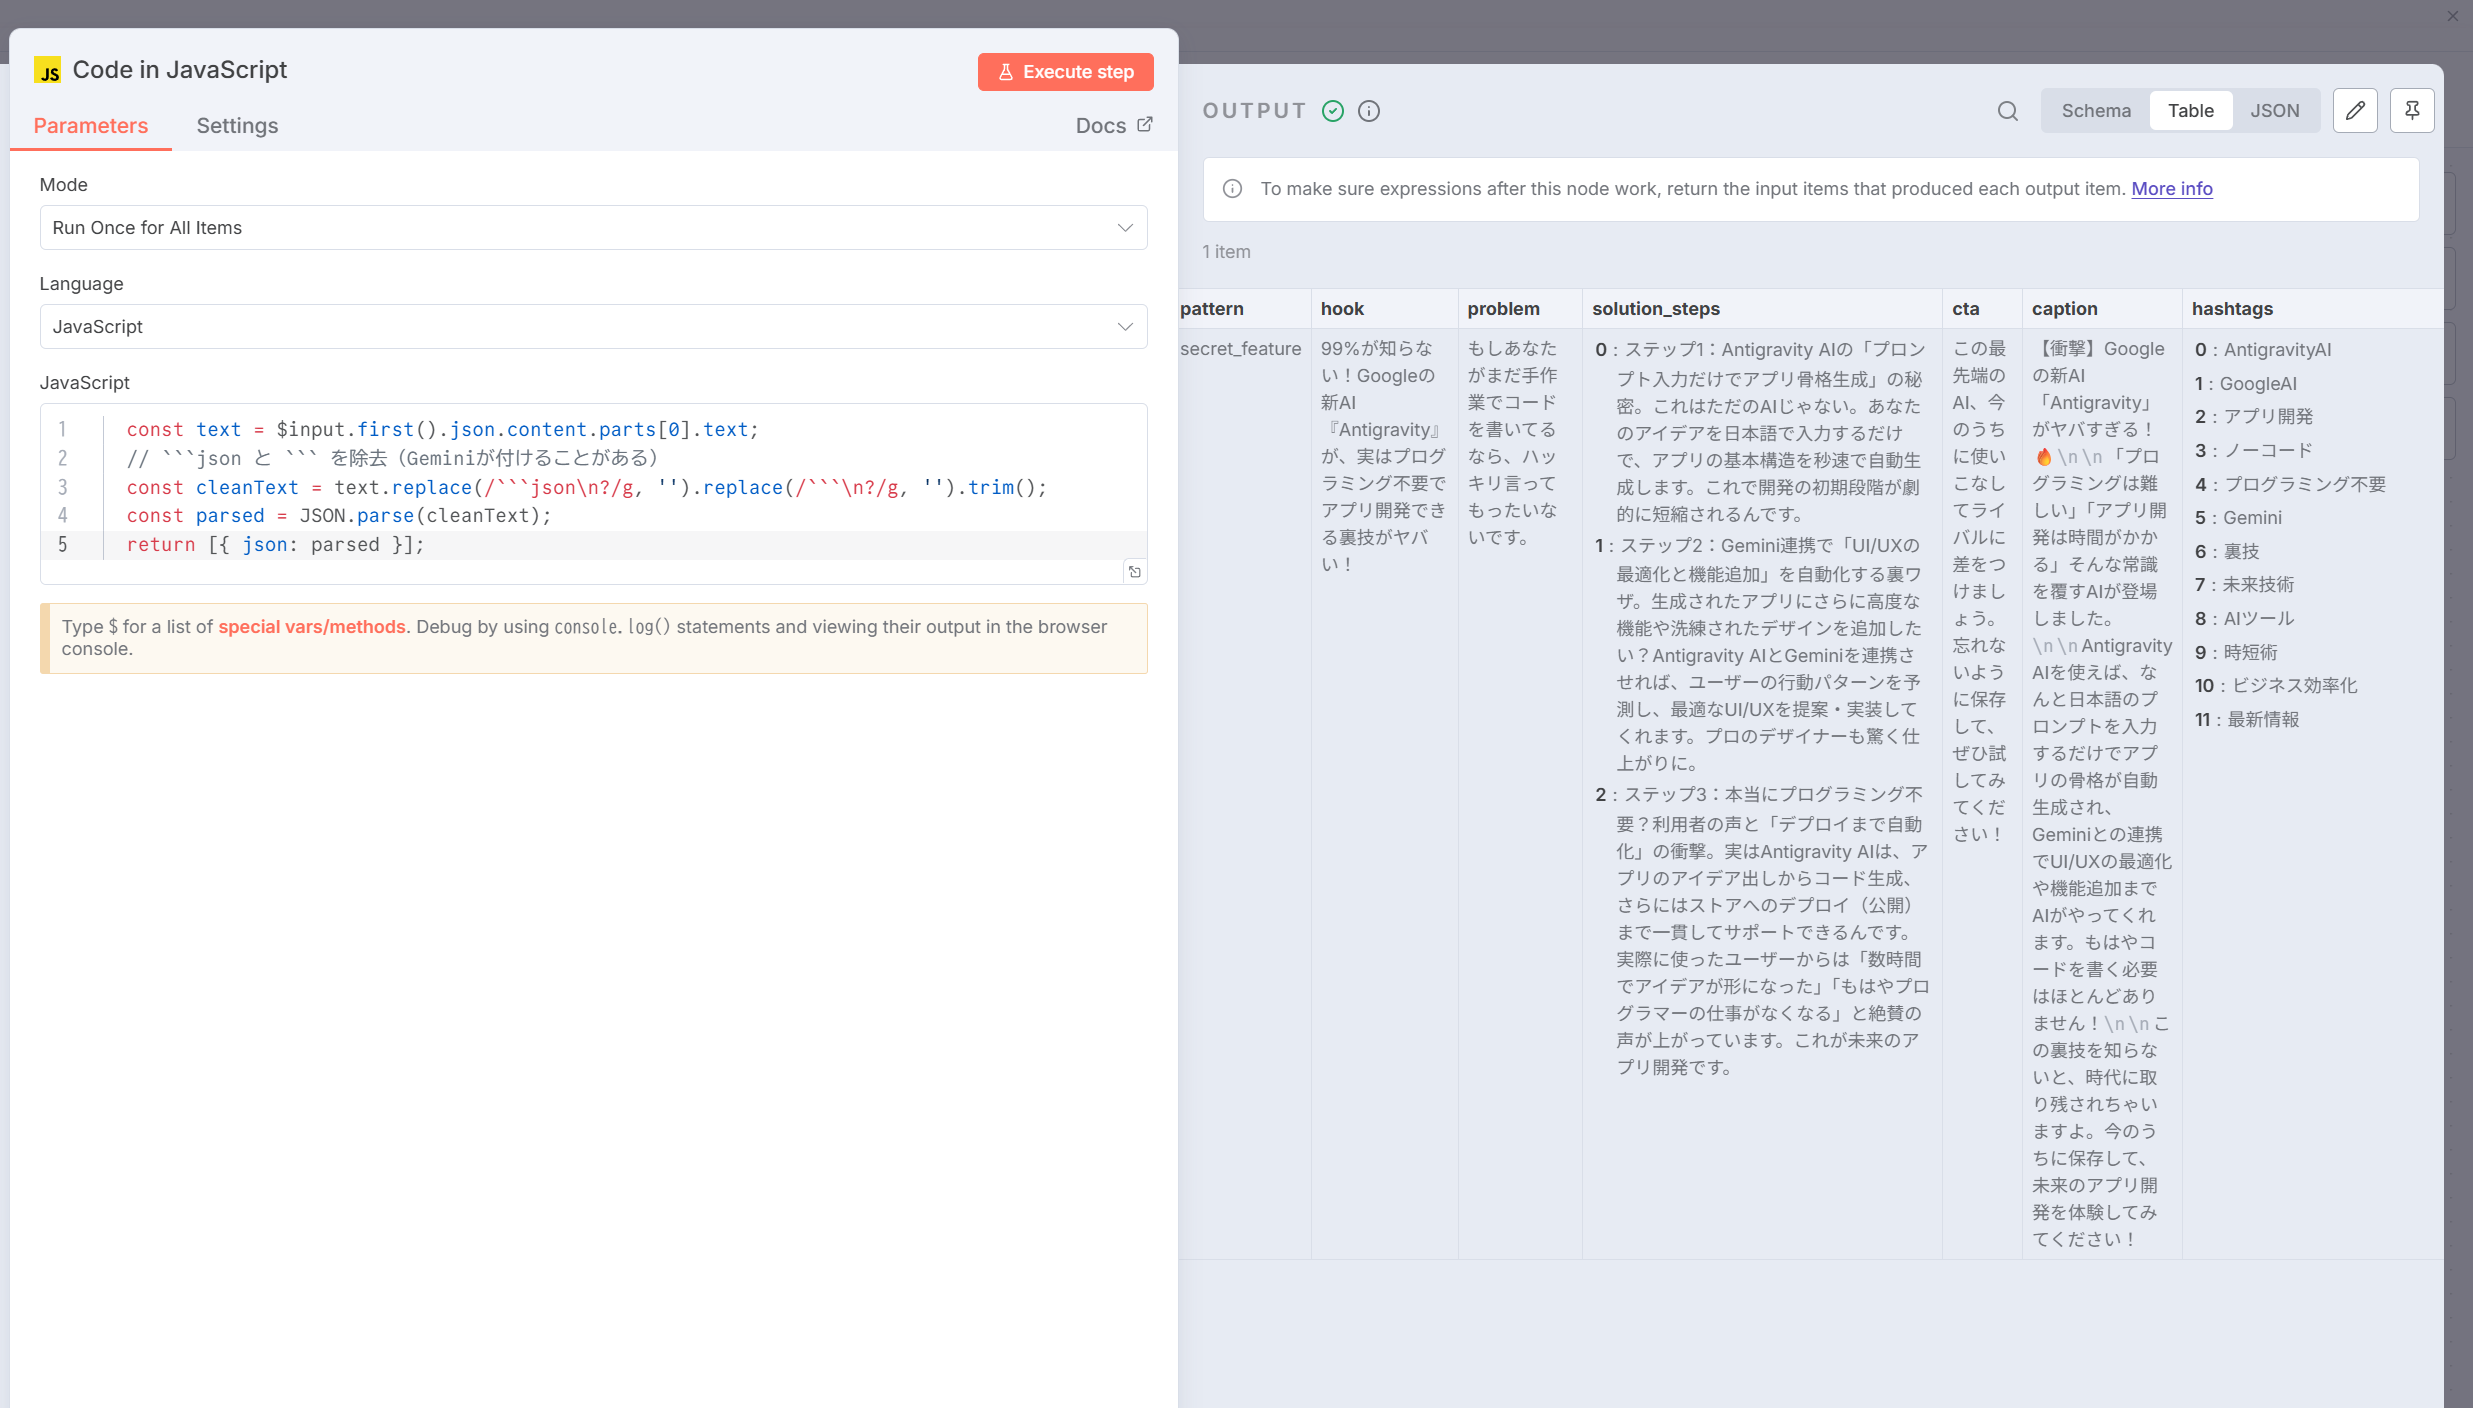Click the JS node icon beside title
Screen dimensions: 2473x1408
coord(47,71)
